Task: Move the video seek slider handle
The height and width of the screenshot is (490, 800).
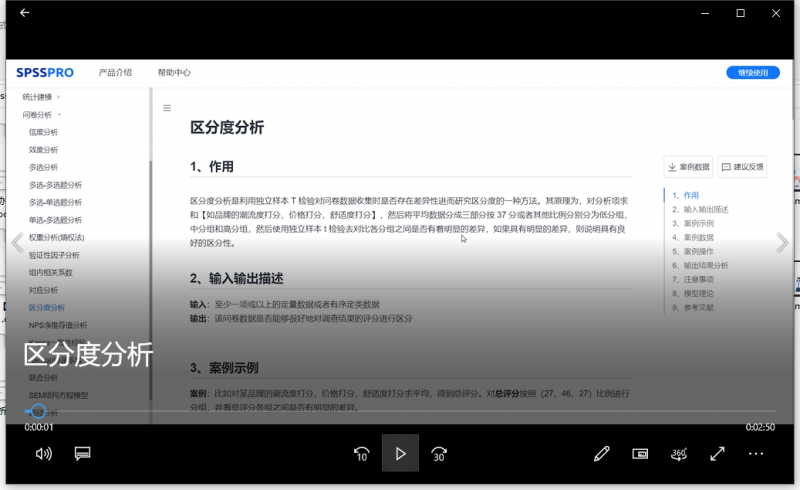Action: 38,411
